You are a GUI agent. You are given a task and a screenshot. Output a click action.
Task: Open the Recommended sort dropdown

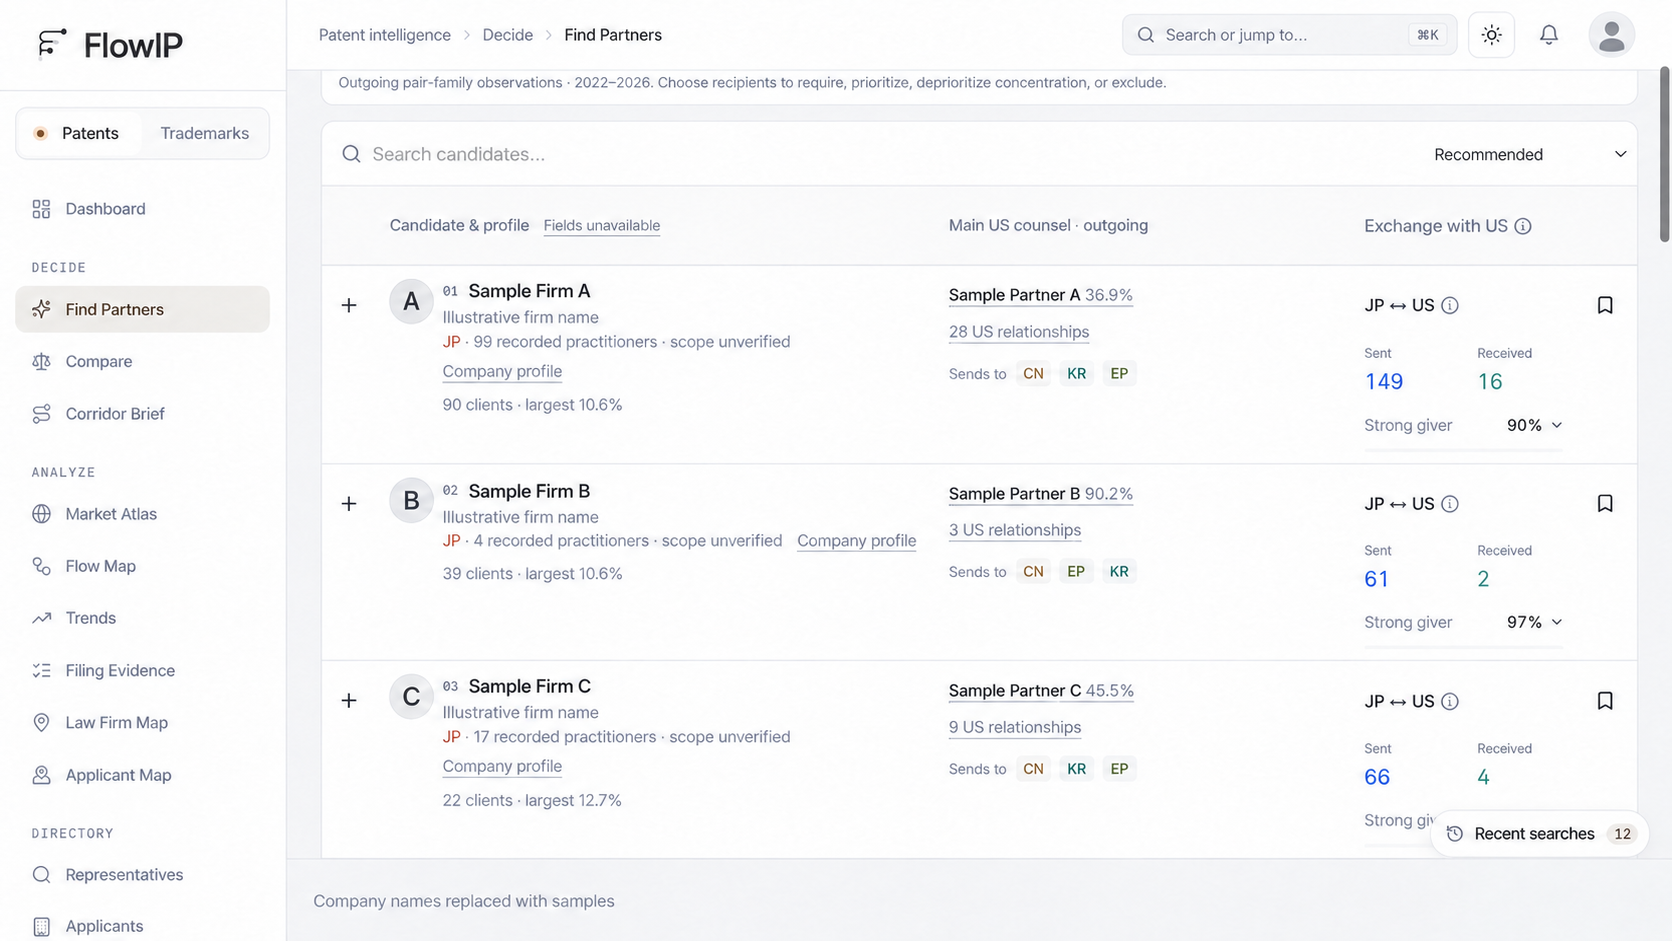1529,154
